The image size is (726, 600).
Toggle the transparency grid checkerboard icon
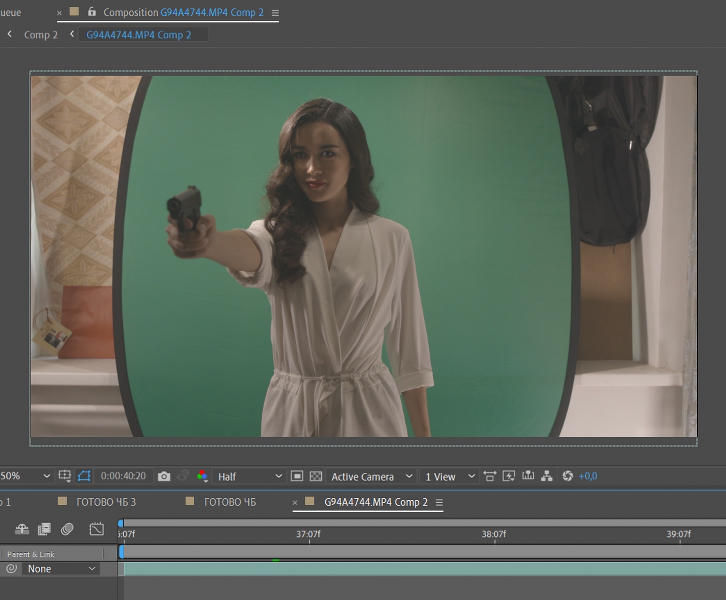(x=316, y=476)
